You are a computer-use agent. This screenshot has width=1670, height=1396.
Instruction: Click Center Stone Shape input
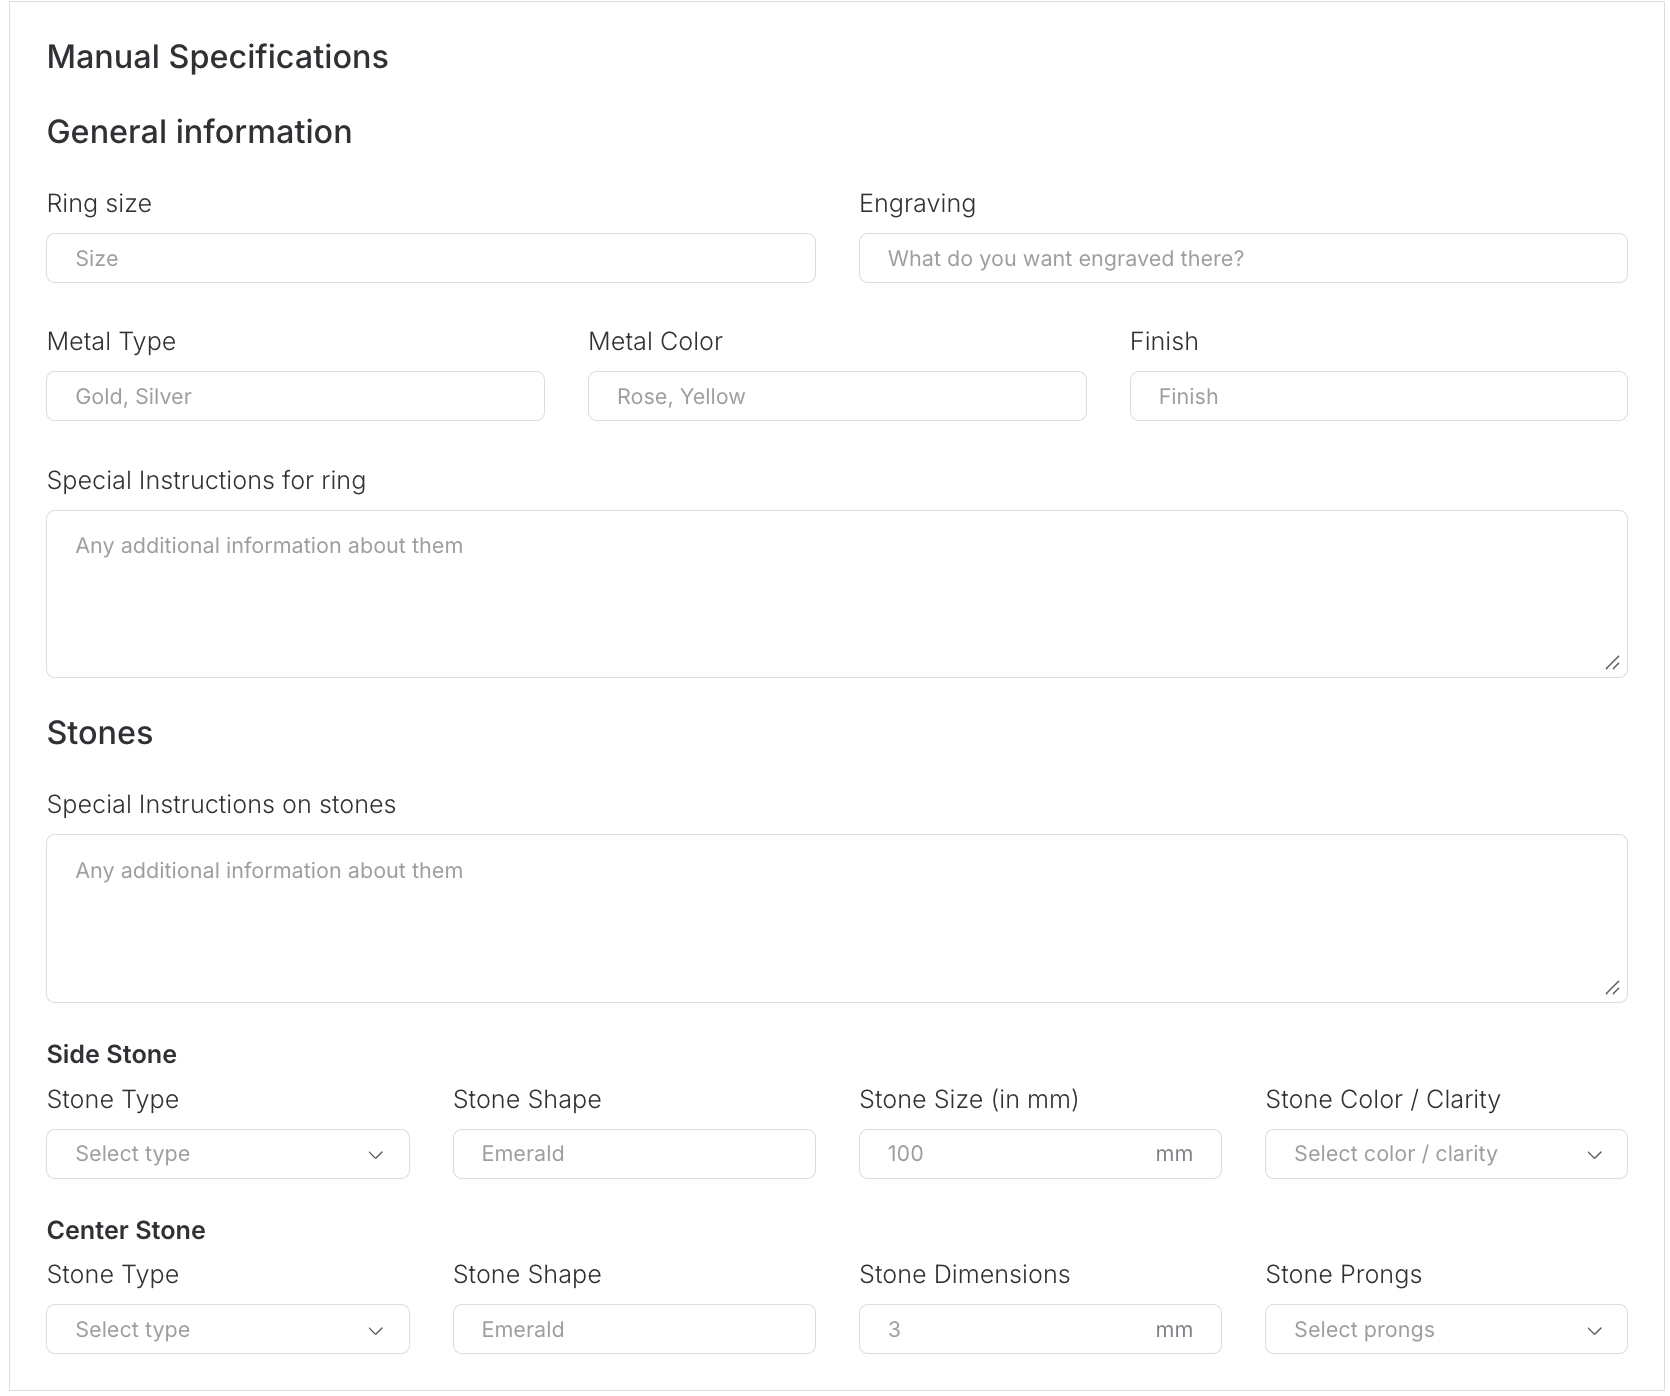pyautogui.click(x=633, y=1330)
